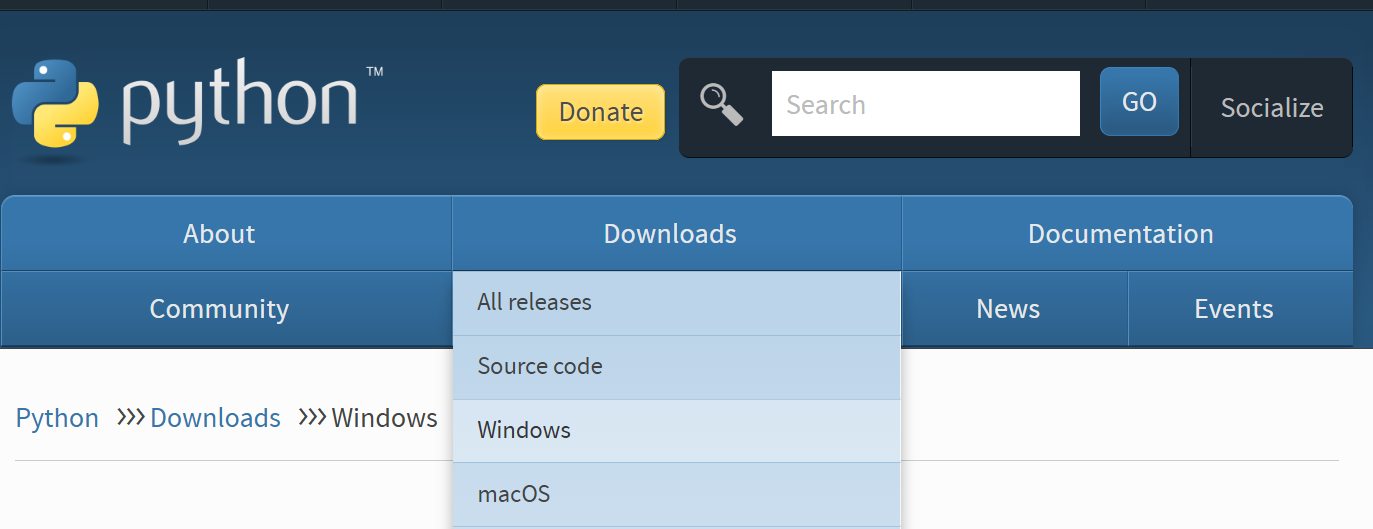Click the yellow Donate button

pyautogui.click(x=601, y=112)
